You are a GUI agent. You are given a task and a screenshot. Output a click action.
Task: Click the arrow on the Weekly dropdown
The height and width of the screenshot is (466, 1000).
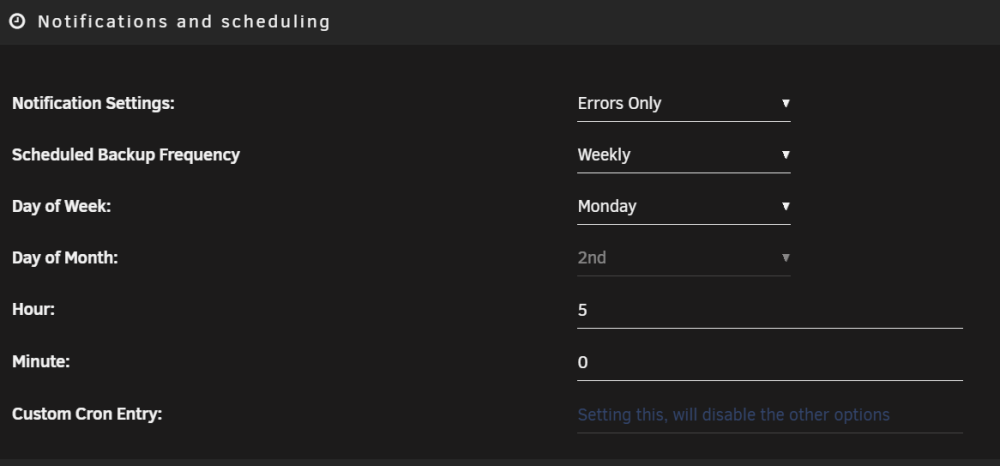(x=786, y=155)
